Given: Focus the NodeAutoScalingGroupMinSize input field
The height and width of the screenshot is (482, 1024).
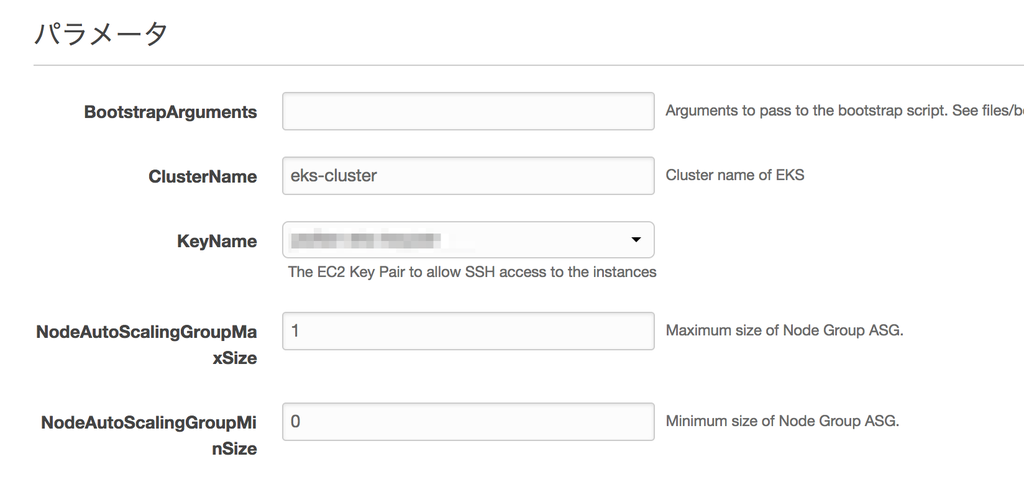Looking at the screenshot, I should (x=468, y=422).
